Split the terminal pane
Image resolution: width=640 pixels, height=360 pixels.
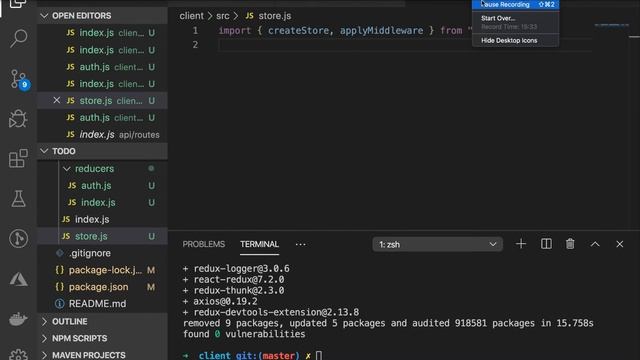tap(546, 244)
